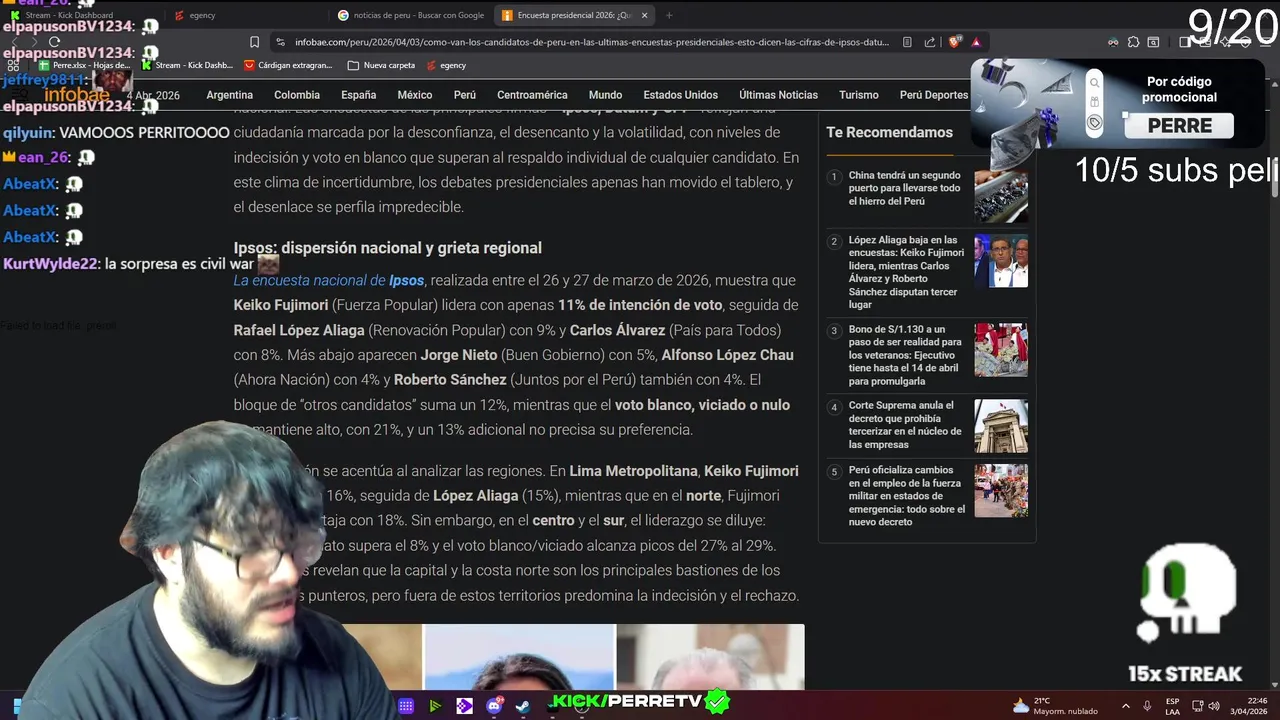1280x720 pixels.
Task: Open Perú Deportes section in Infobae nav
Action: [x=934, y=95]
